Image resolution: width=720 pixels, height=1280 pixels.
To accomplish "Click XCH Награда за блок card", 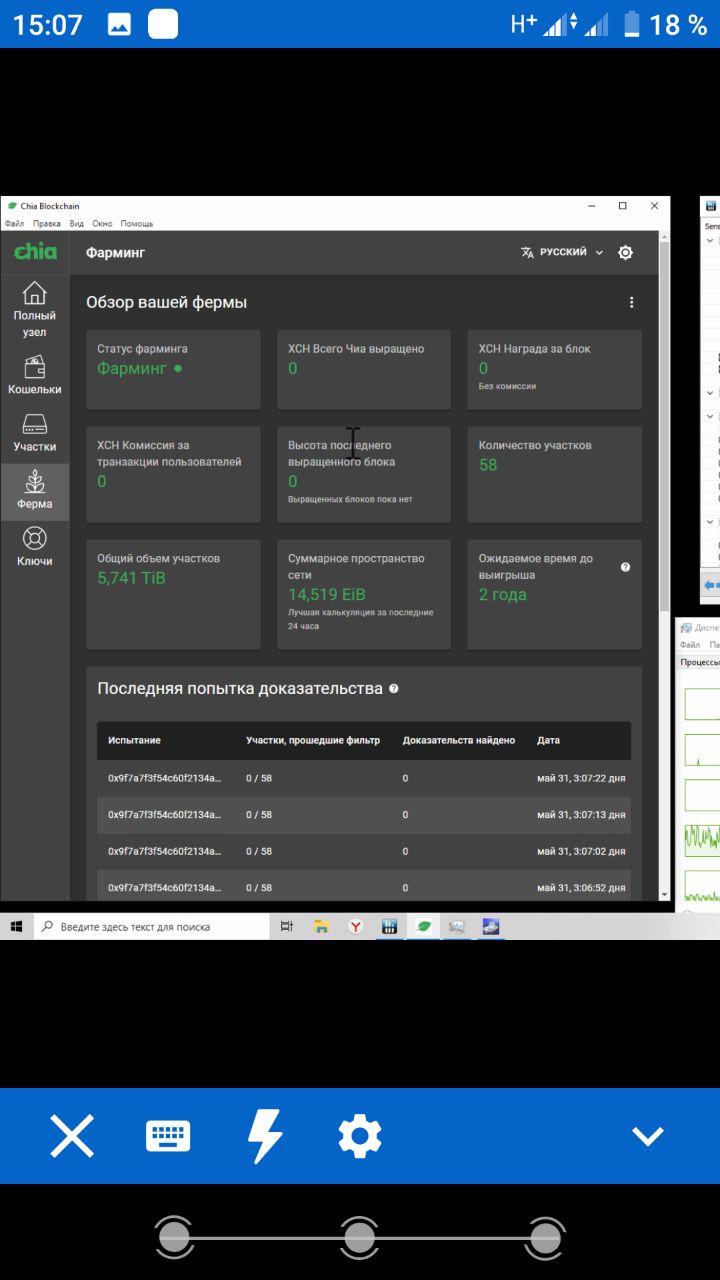I will coord(555,370).
